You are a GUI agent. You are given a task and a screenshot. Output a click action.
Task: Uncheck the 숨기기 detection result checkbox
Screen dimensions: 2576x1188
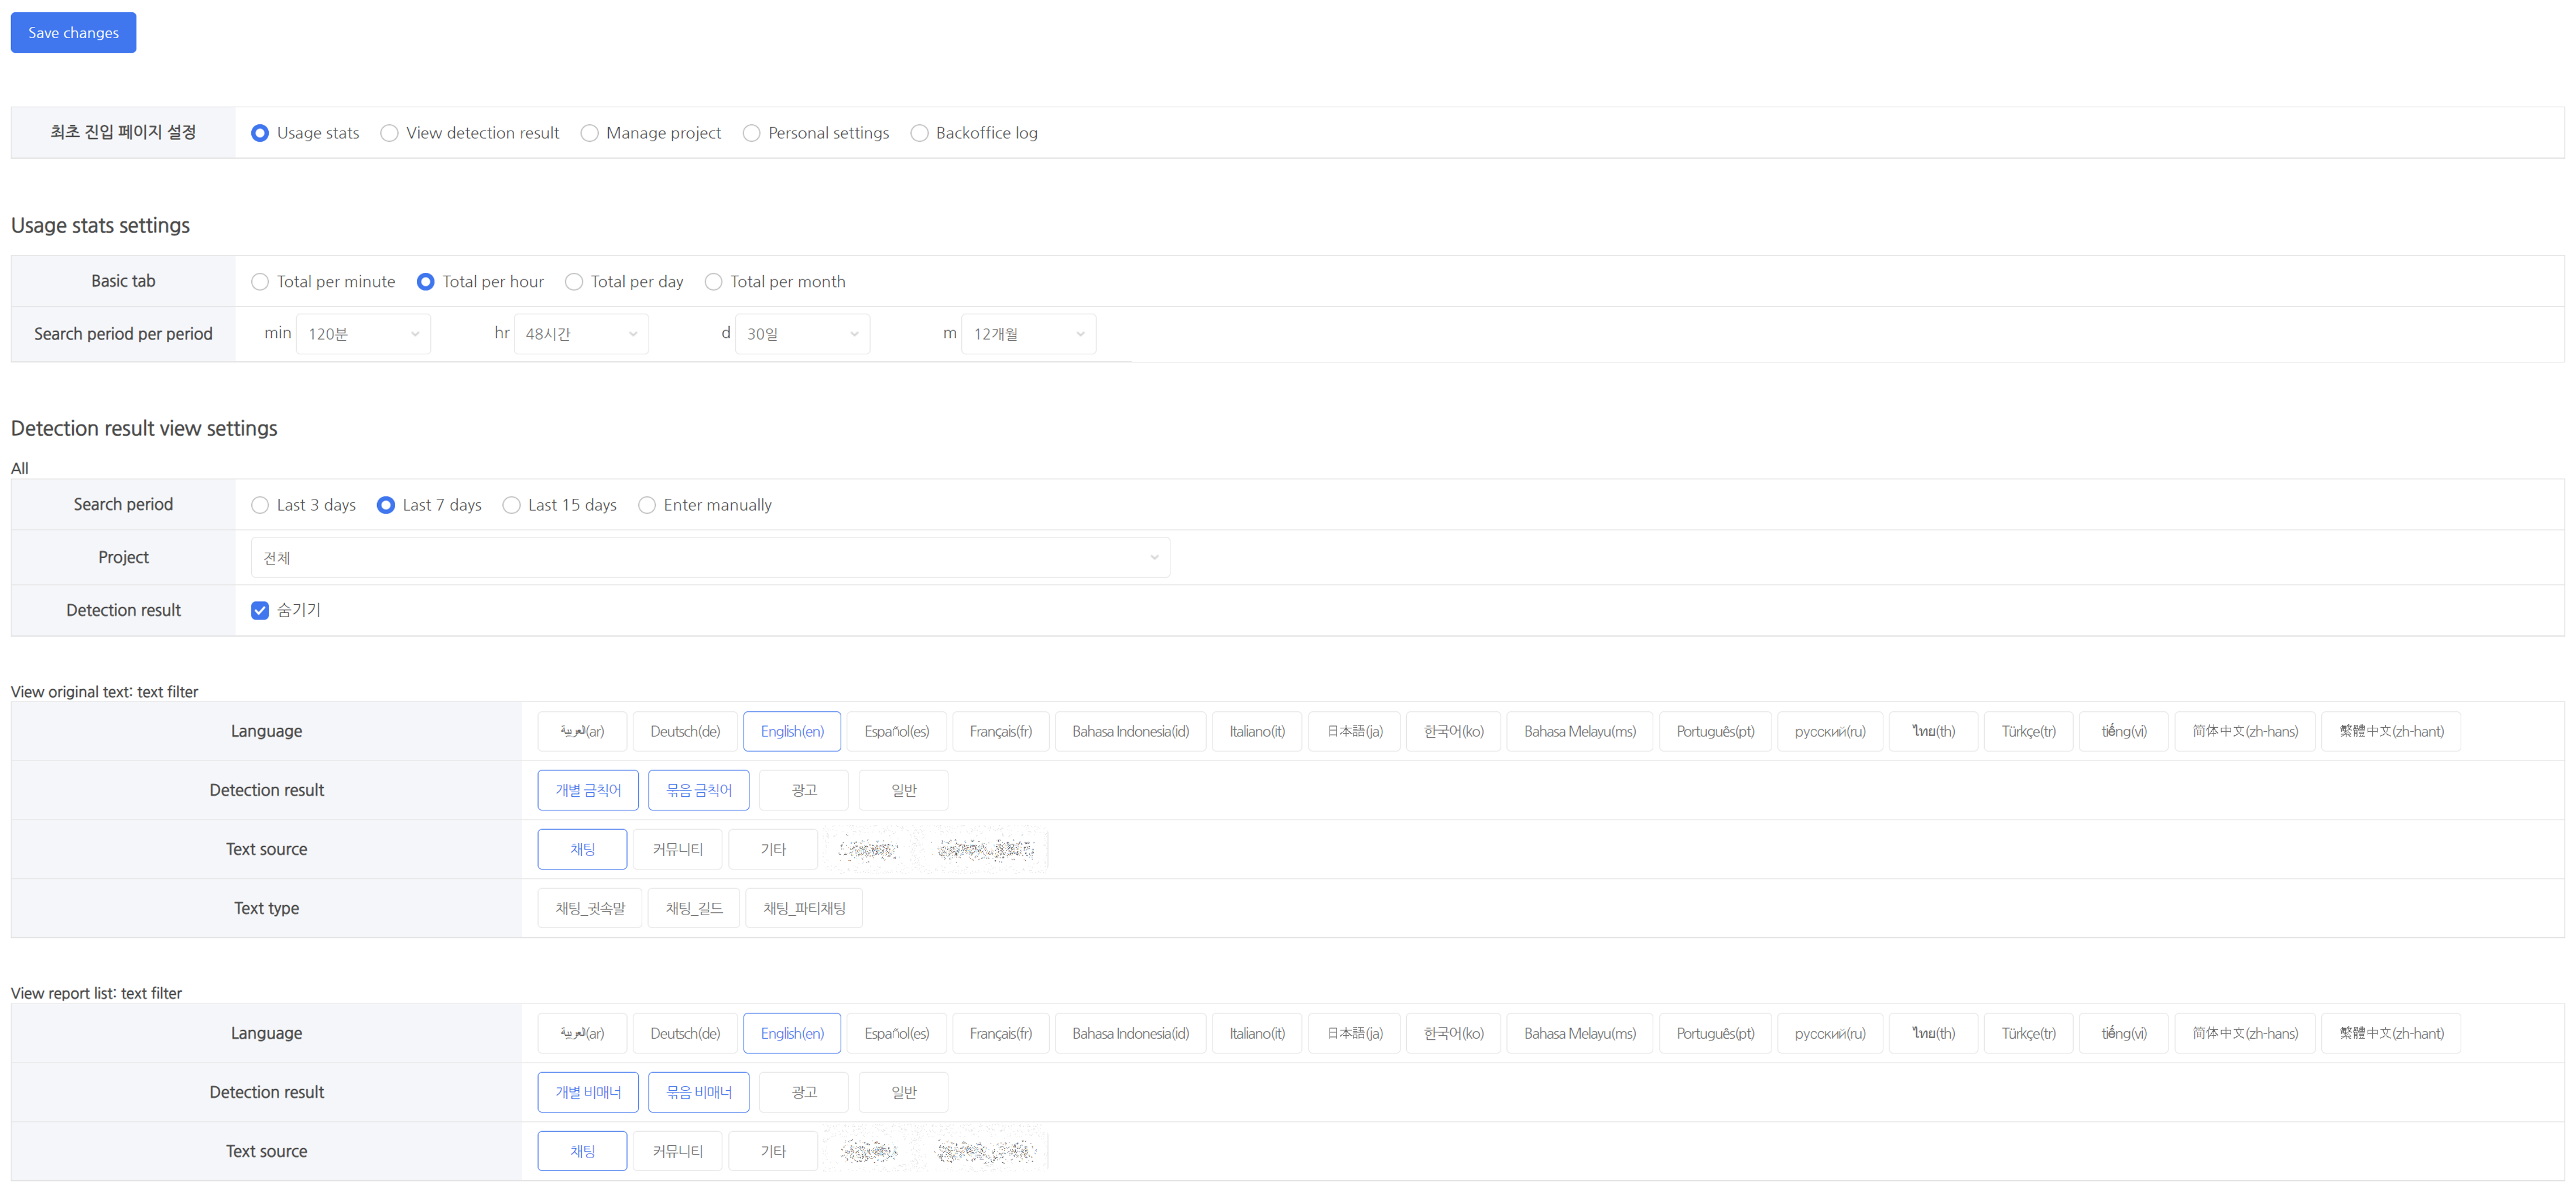pos(260,610)
